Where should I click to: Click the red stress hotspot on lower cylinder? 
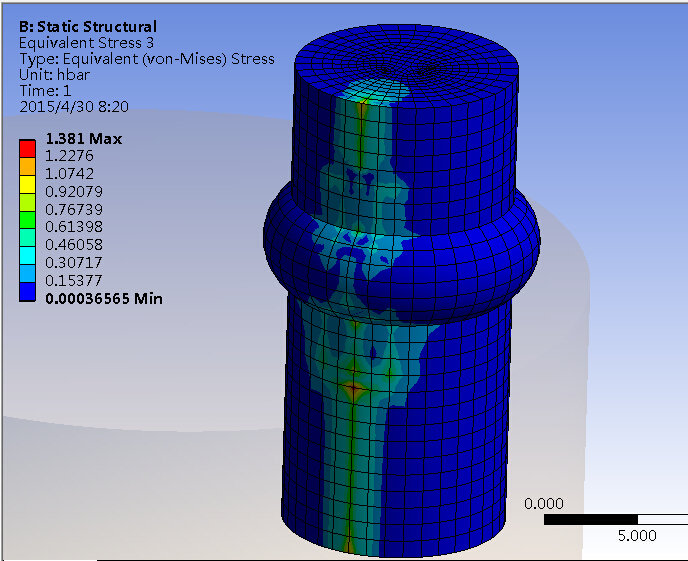point(353,388)
